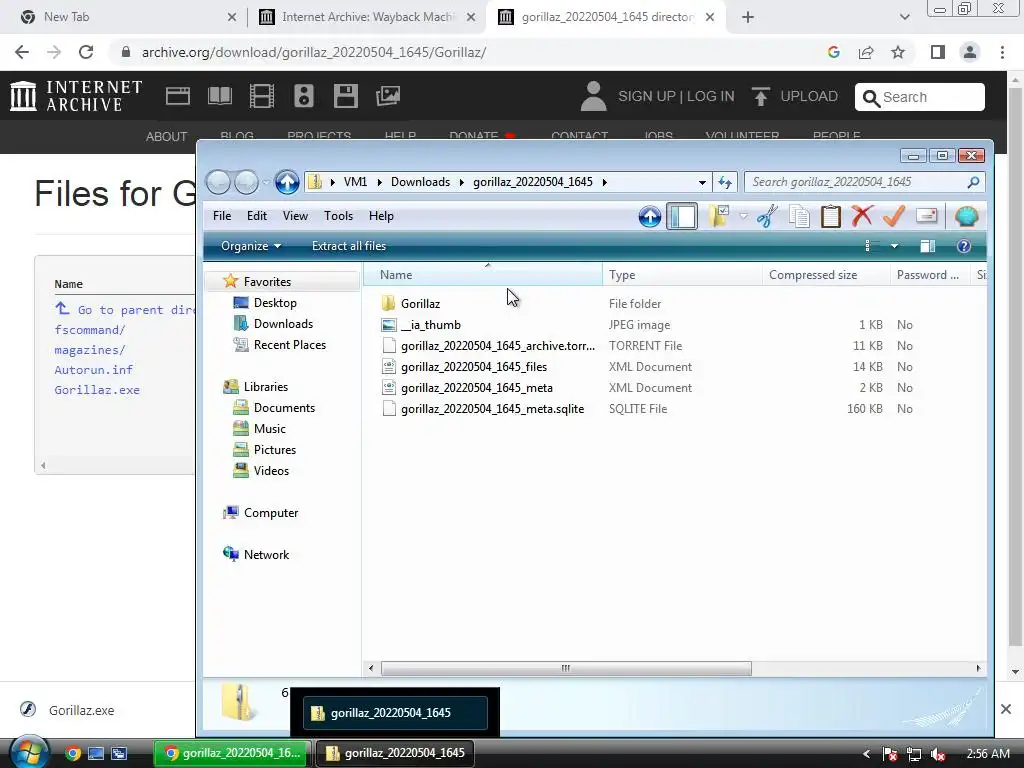
Task: Click Extract all files
Action: (349, 246)
